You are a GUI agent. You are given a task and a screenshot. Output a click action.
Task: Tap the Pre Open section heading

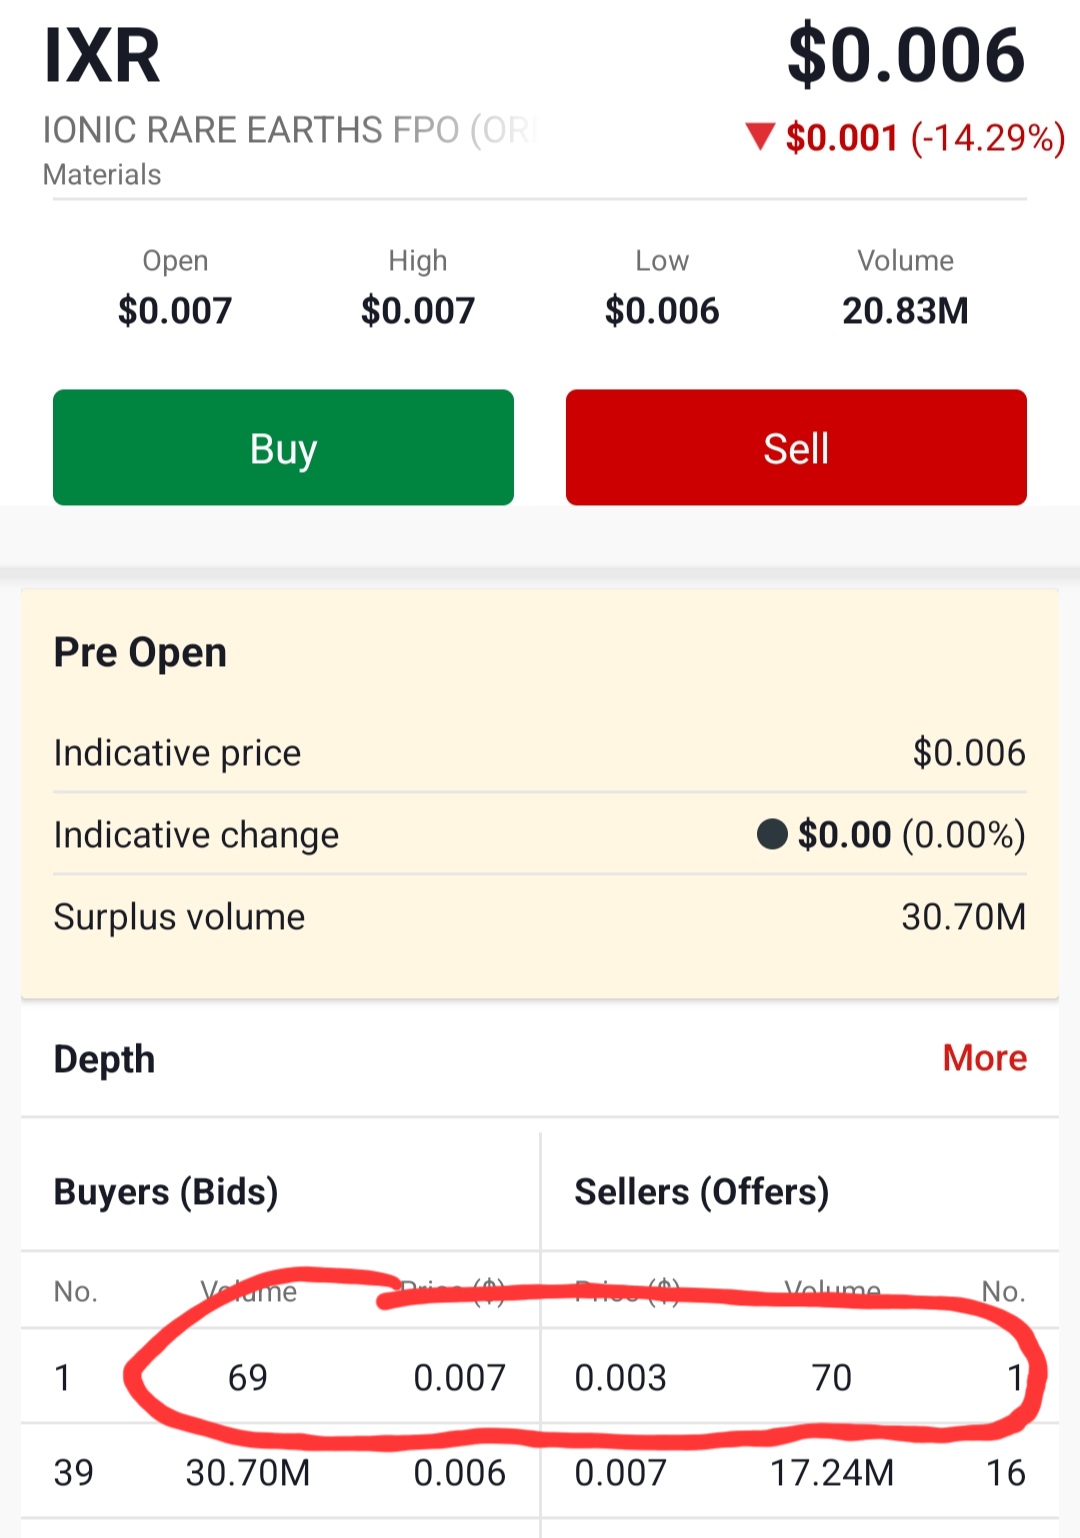point(140,652)
